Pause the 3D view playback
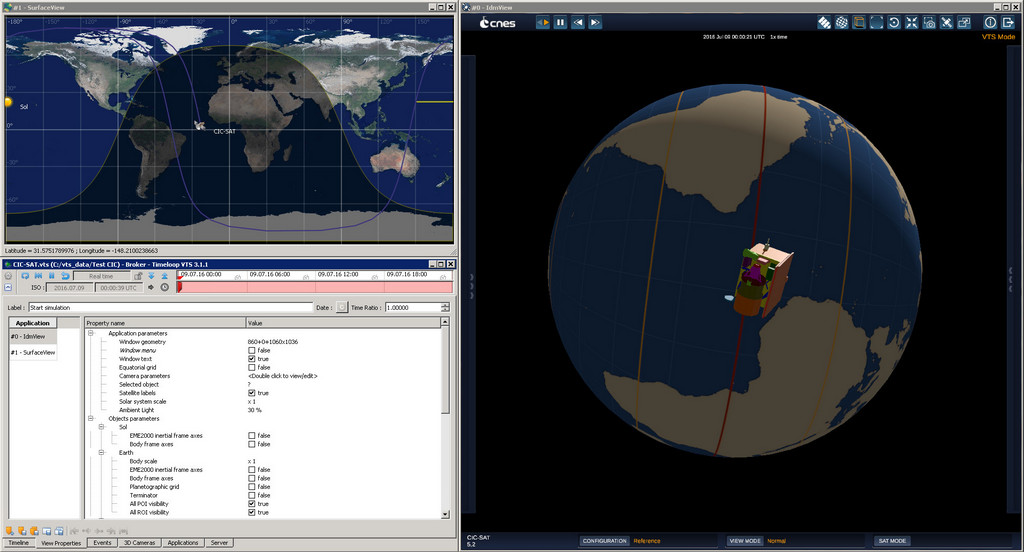 560,22
